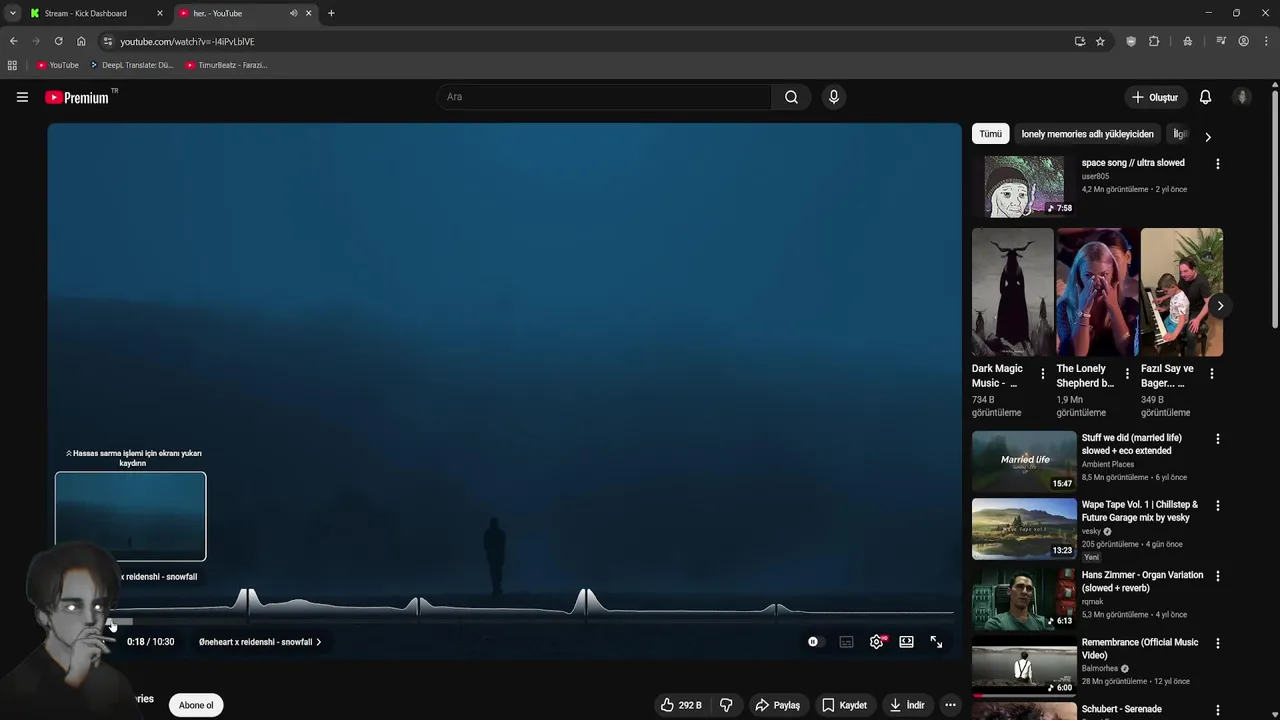
Task: Share the video via Paylaş
Action: point(777,705)
